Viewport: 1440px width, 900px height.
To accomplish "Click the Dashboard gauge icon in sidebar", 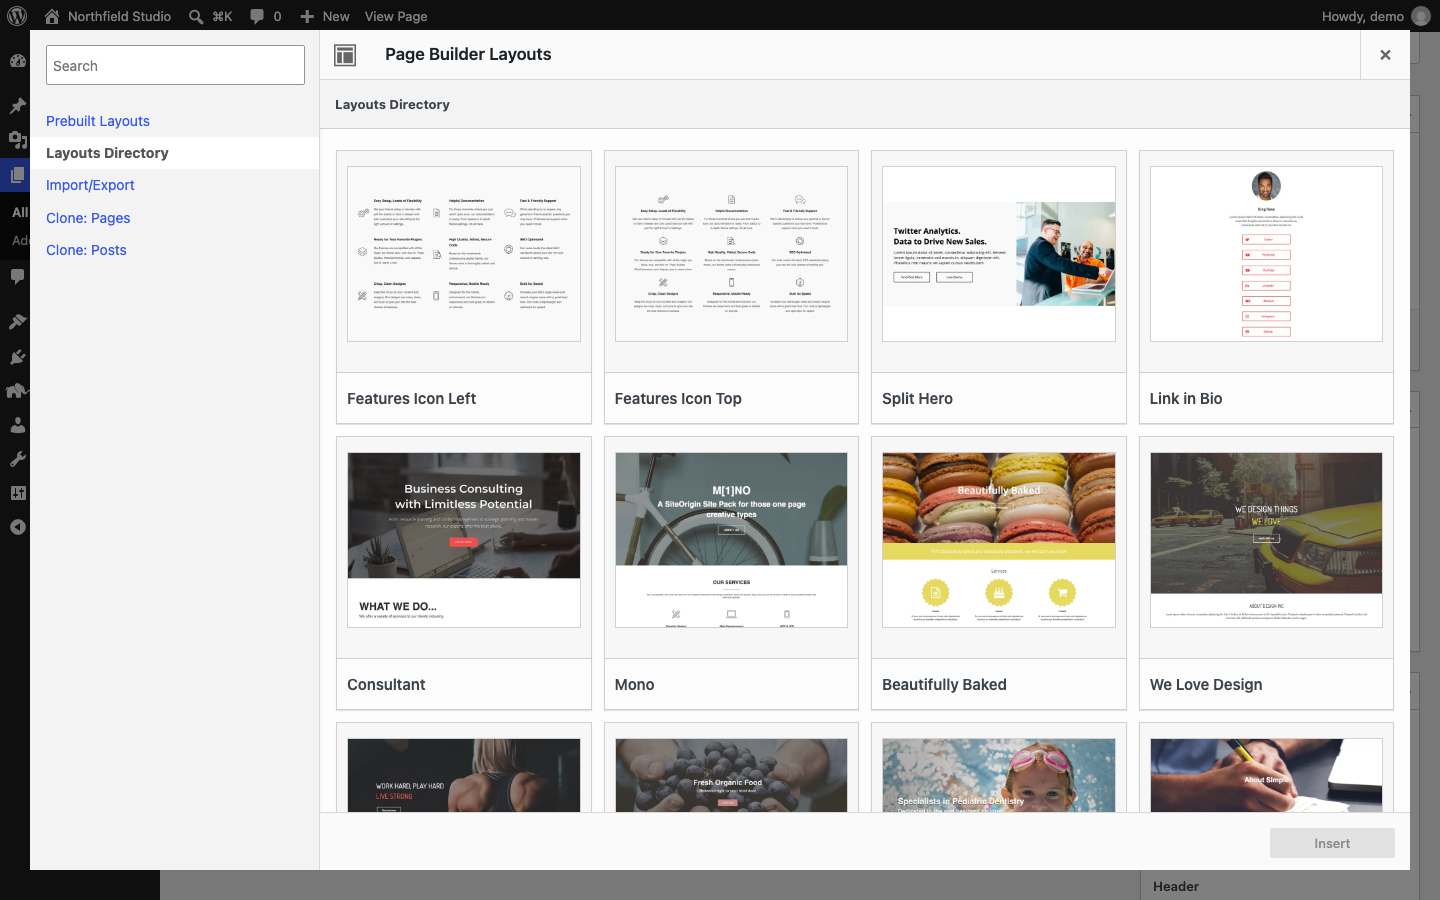I will tap(17, 60).
